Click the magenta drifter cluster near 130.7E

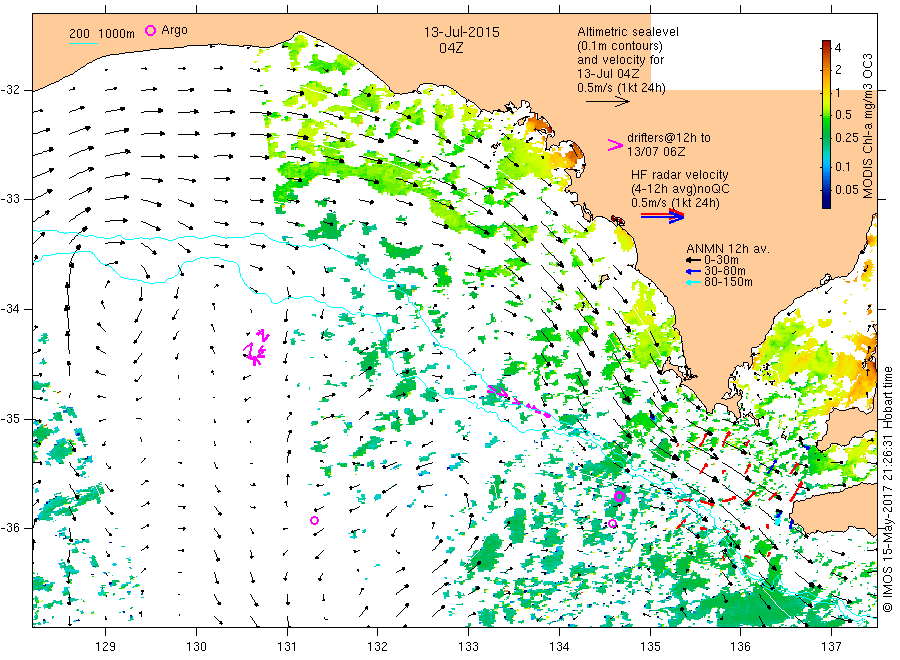(x=255, y=347)
